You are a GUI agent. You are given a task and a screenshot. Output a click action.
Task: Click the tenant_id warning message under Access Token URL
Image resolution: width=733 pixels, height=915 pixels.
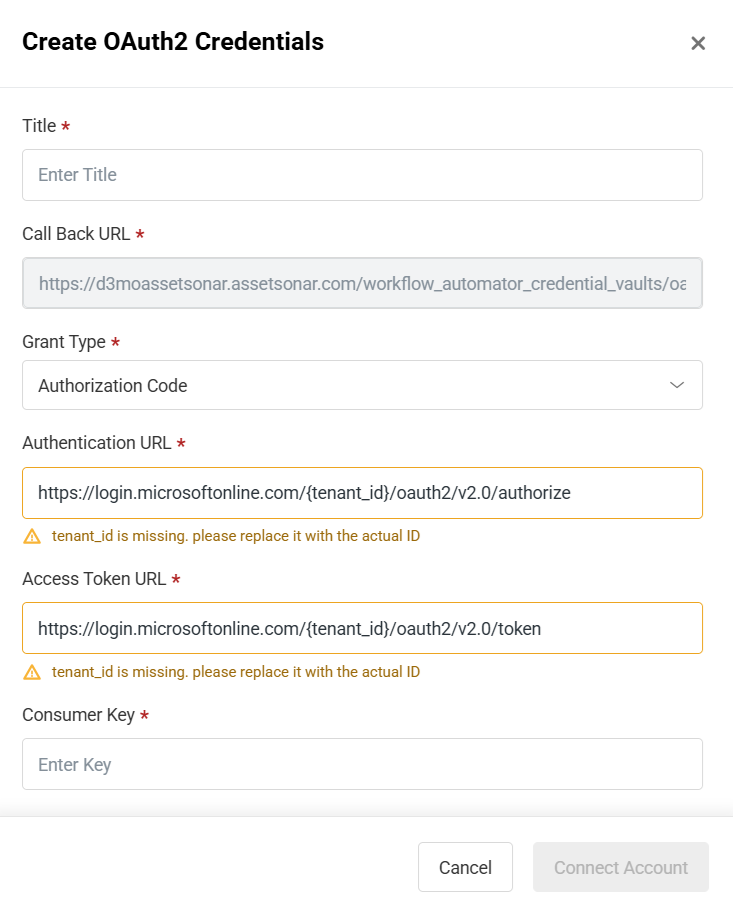click(235, 672)
